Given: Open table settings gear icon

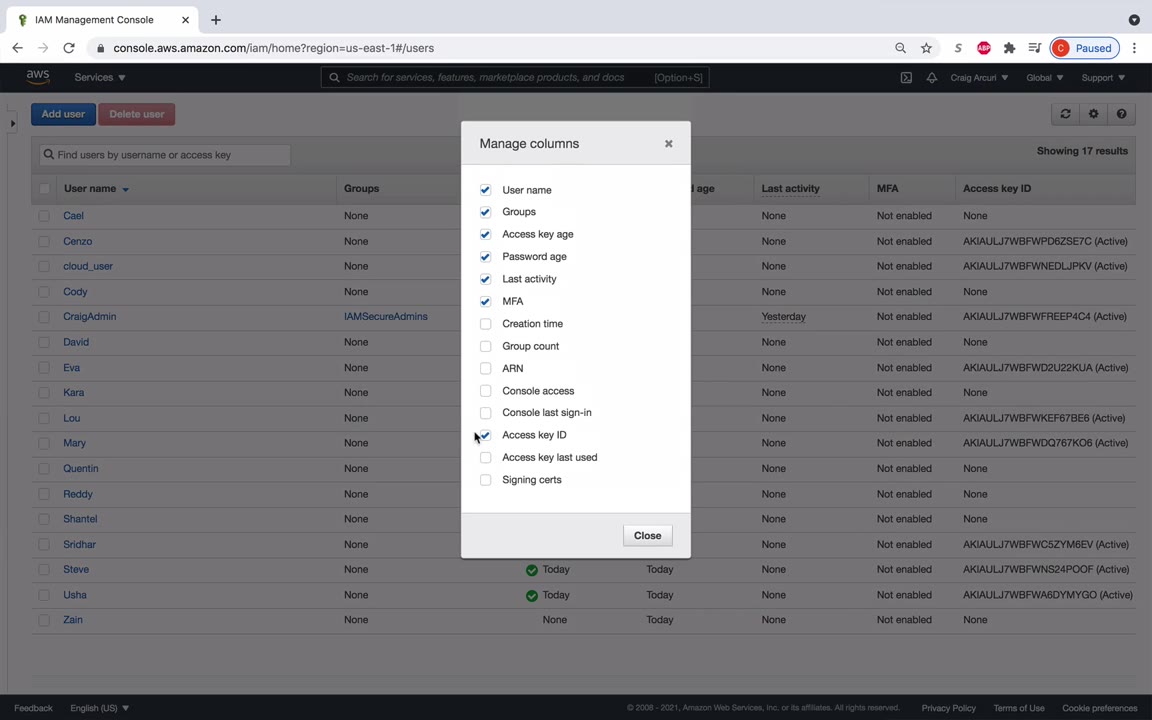Looking at the screenshot, I should 1093,114.
